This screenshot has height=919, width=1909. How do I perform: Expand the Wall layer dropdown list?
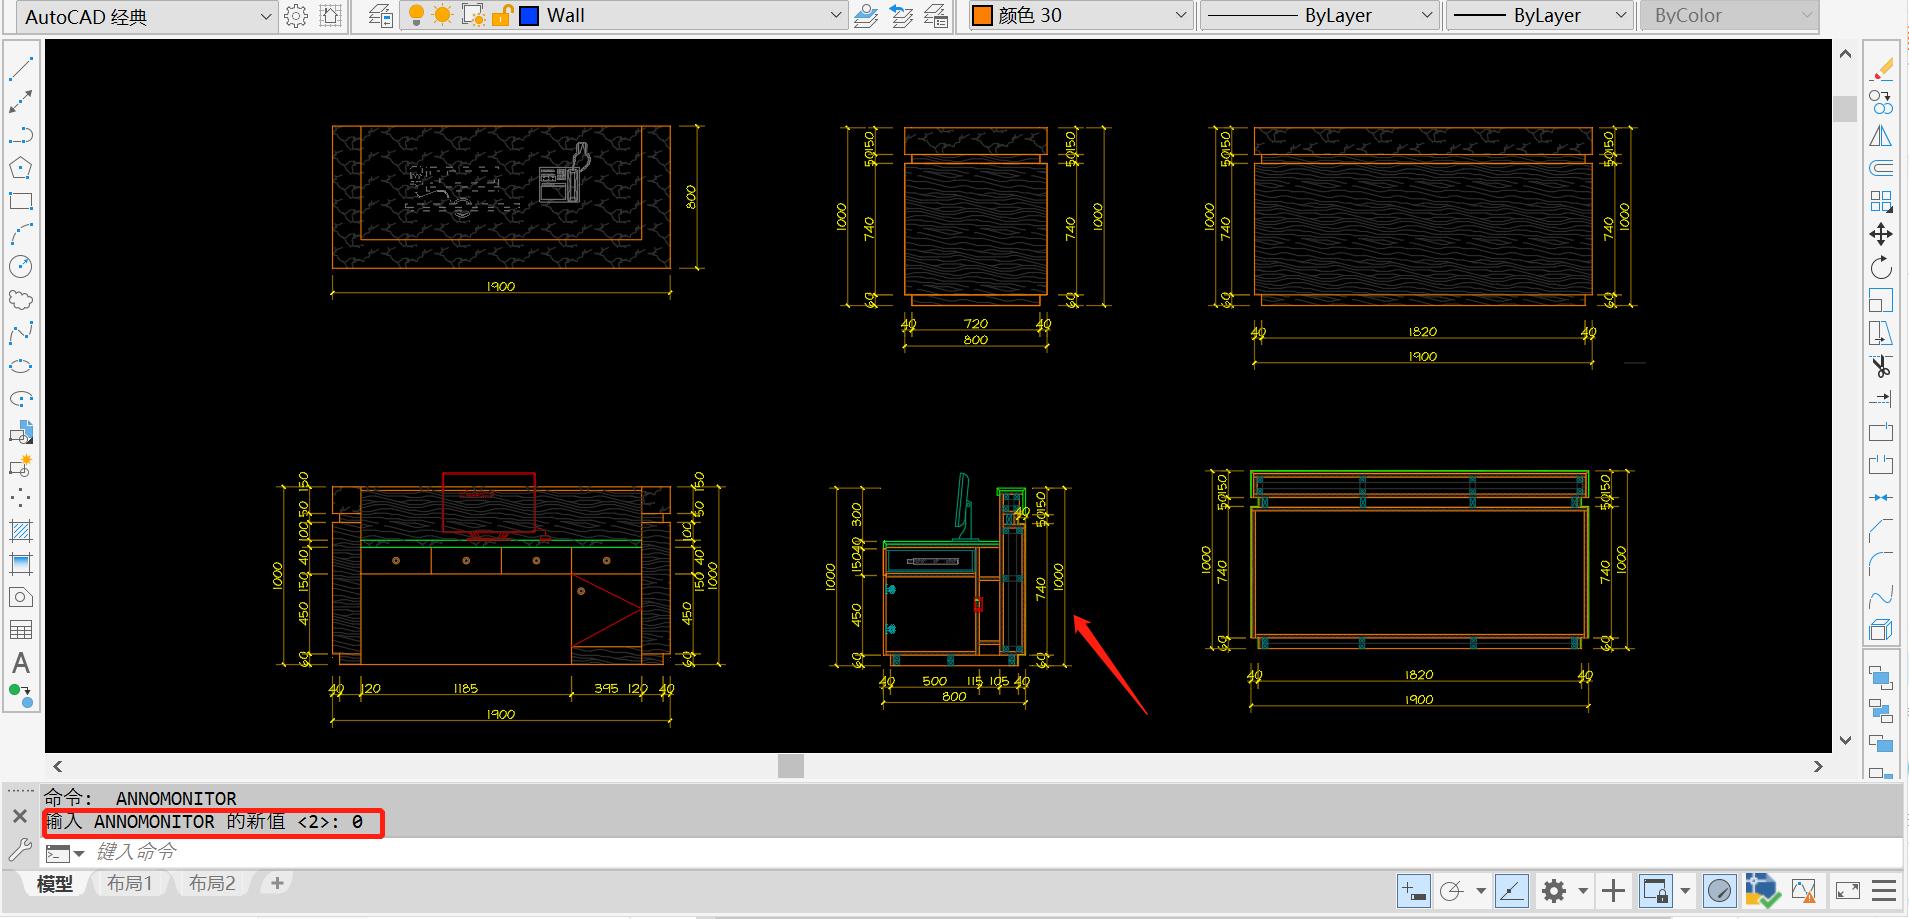tap(836, 16)
